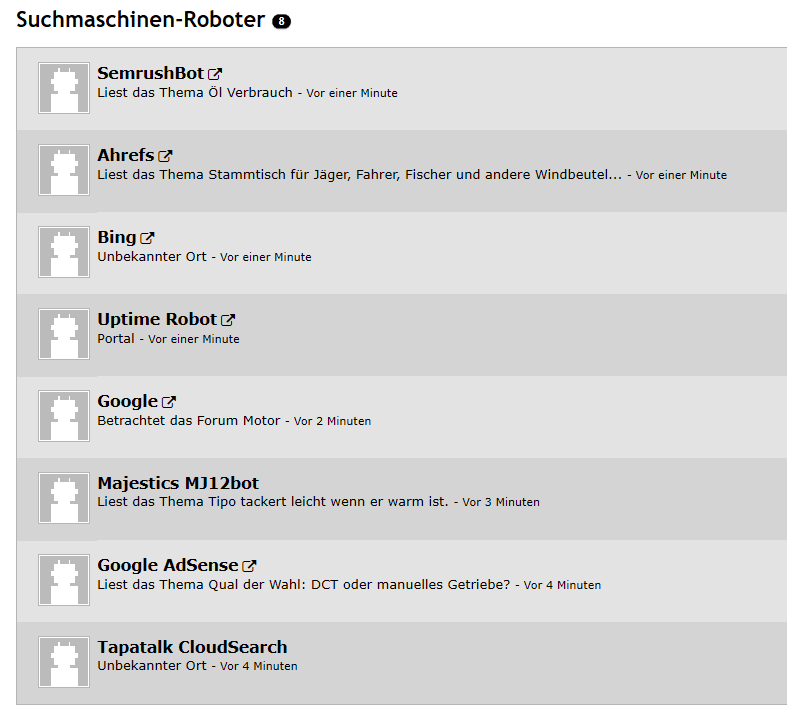Open Google AdSense external link icon
This screenshot has width=787, height=706.
point(250,566)
